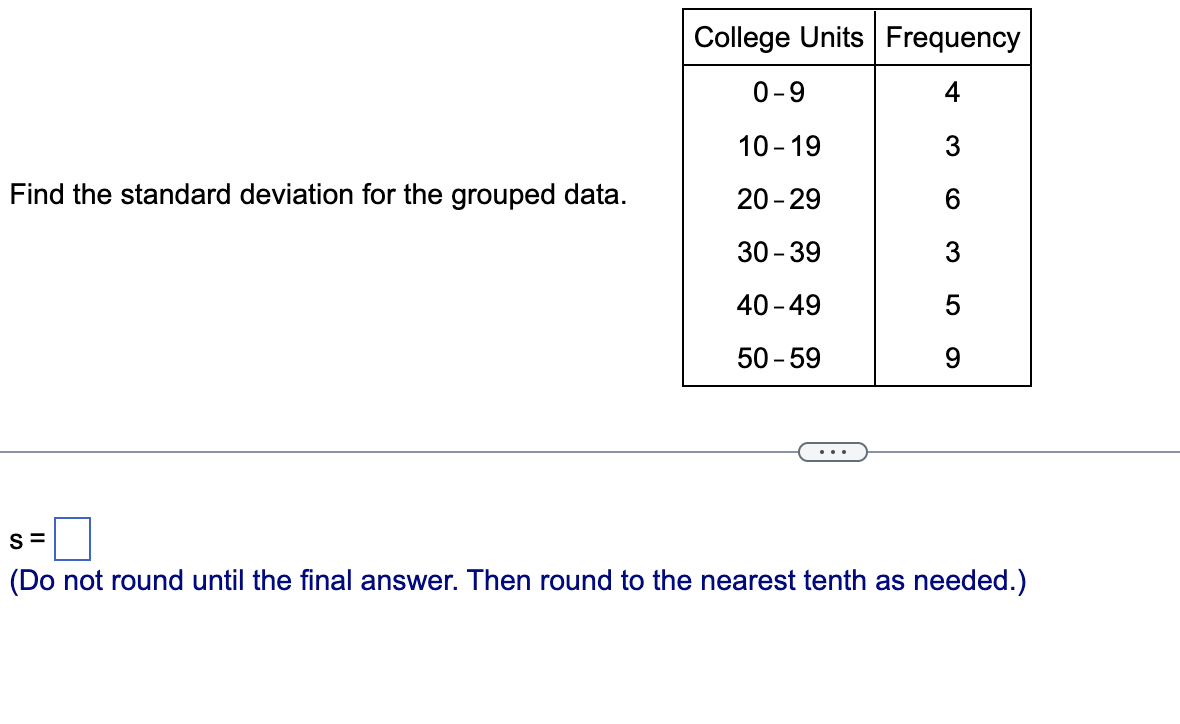Expand the ellipsis options control

[833, 452]
